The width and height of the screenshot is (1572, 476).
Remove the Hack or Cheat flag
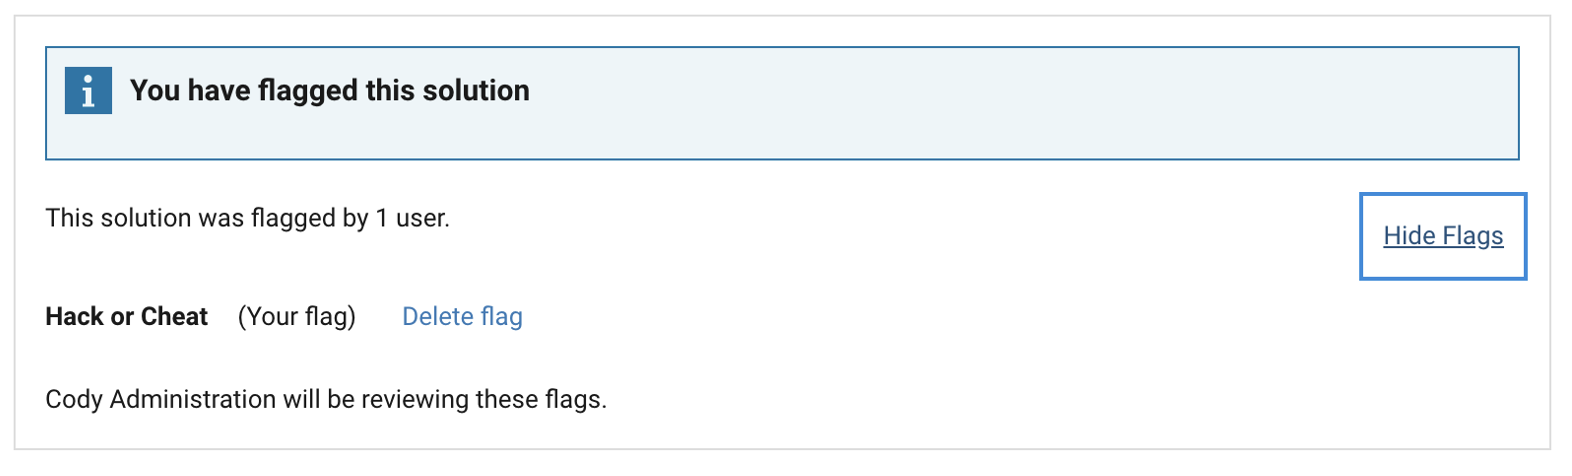coord(462,317)
